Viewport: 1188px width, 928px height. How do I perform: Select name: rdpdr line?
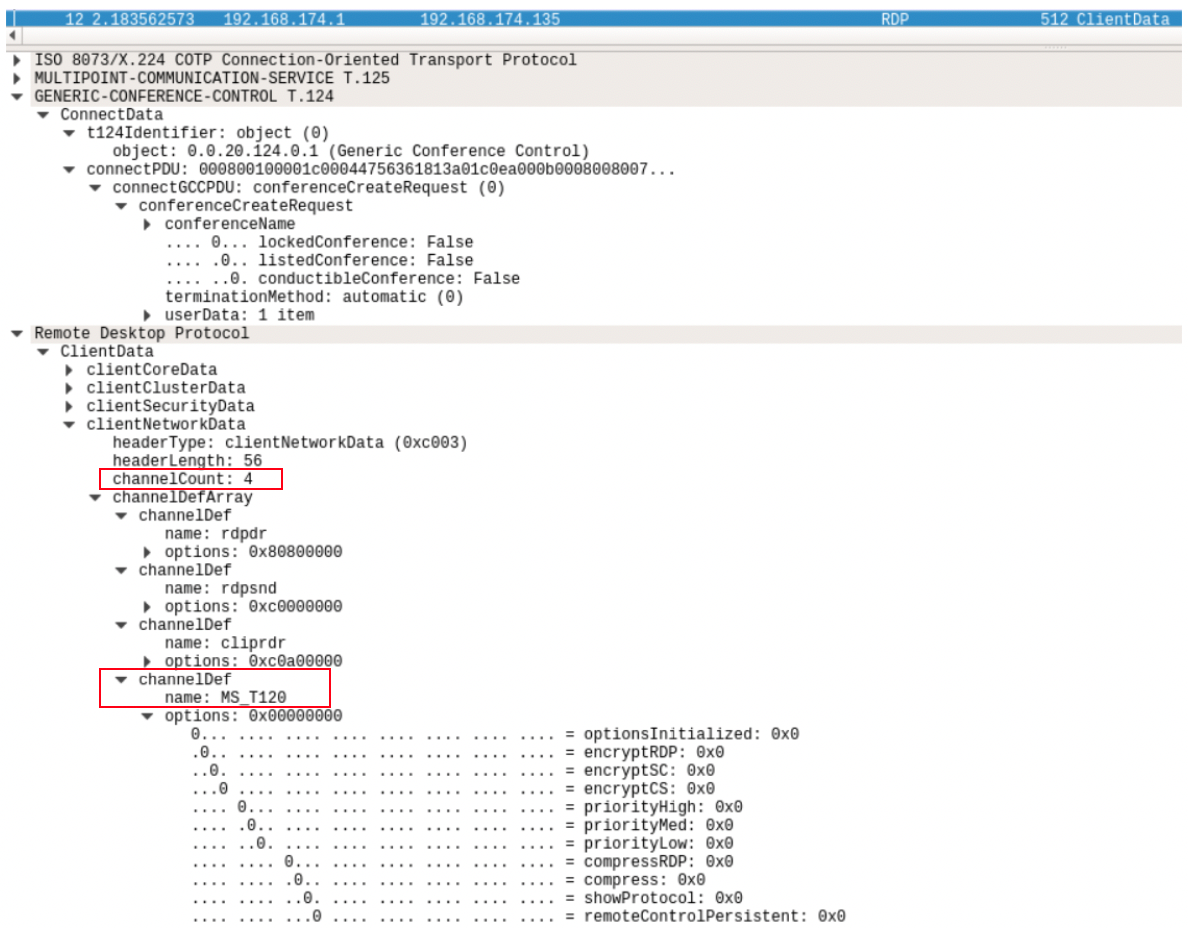click(x=216, y=534)
